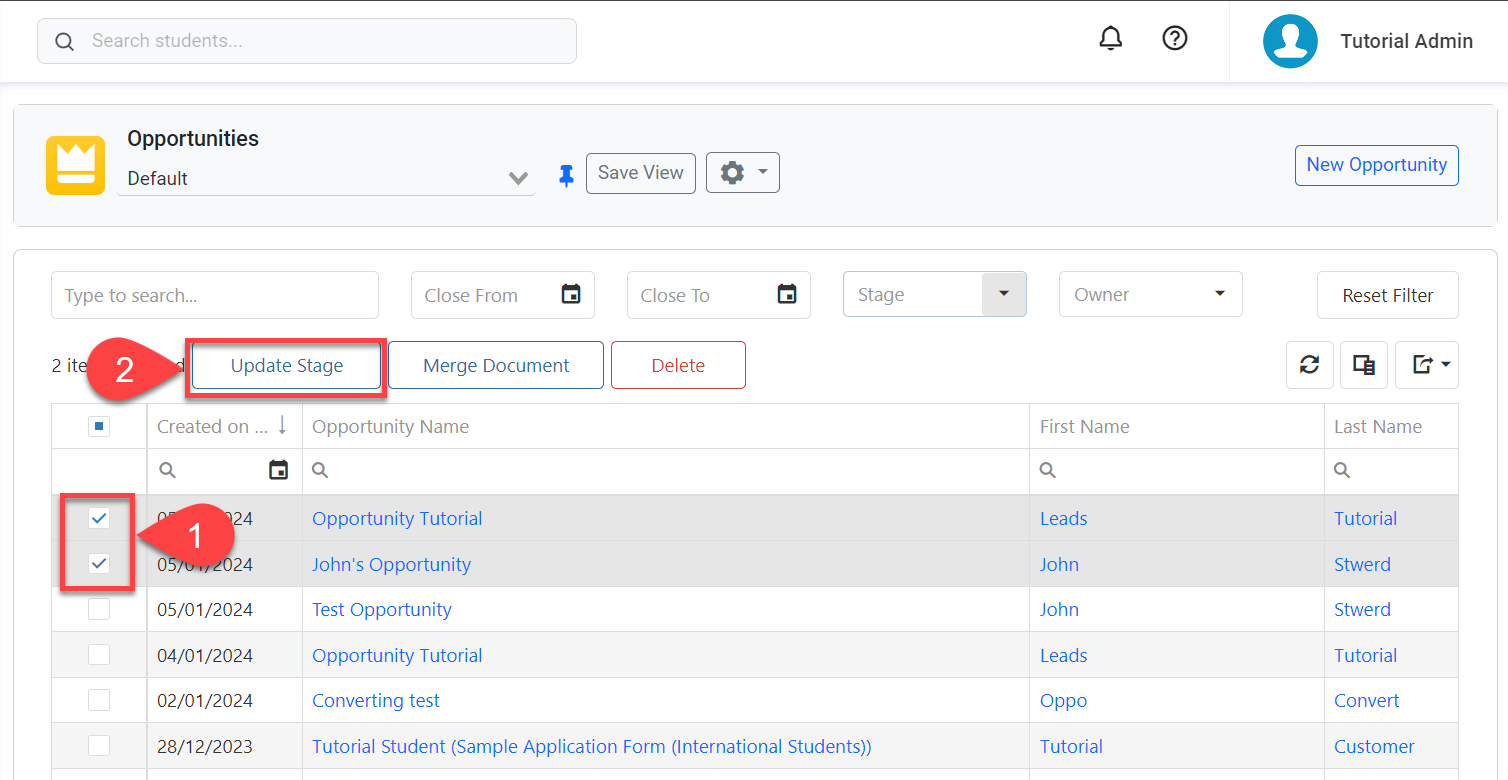The height and width of the screenshot is (780, 1508).
Task: Check the Test Opportunity row checkbox
Action: tap(99, 609)
